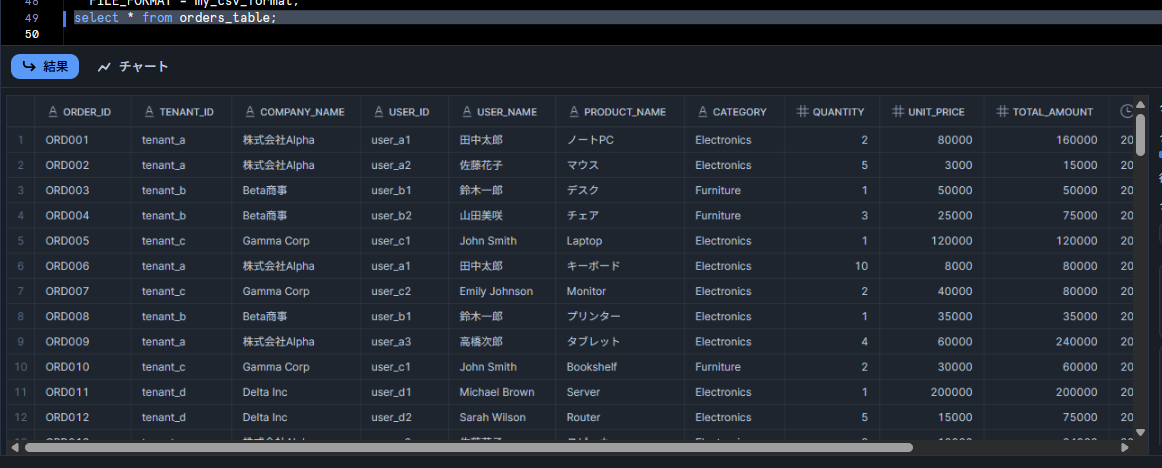Select the Laptop product cell
This screenshot has height=468, width=1162.
(x=620, y=241)
